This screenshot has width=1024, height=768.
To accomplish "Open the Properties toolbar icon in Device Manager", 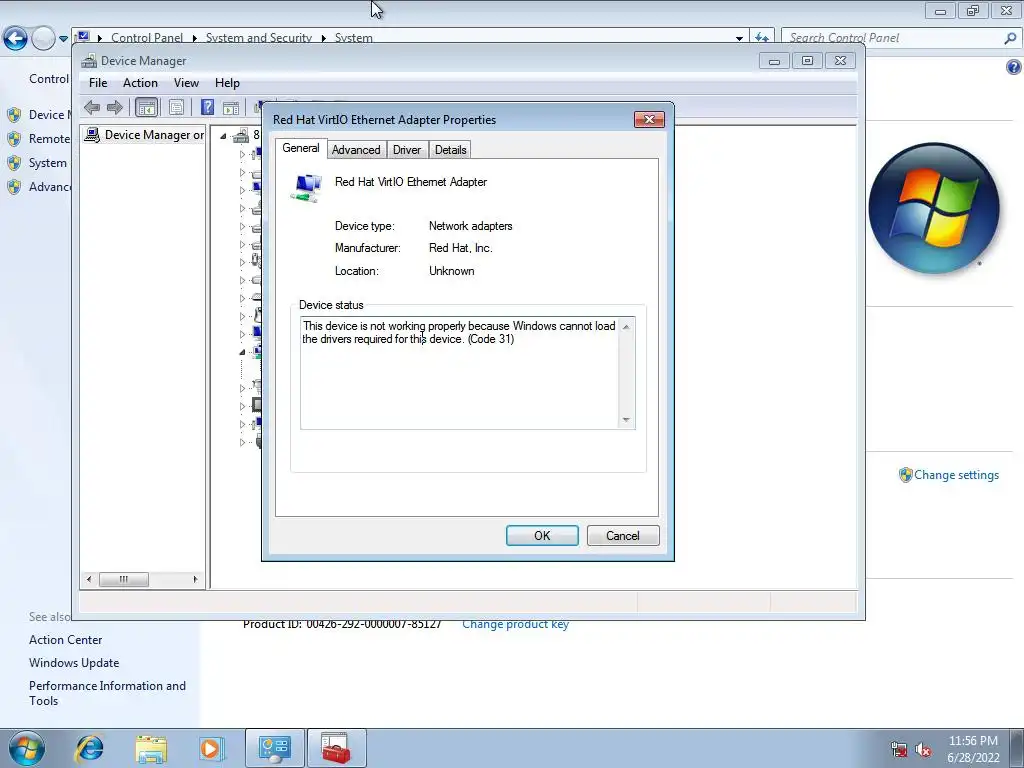I will [x=176, y=107].
